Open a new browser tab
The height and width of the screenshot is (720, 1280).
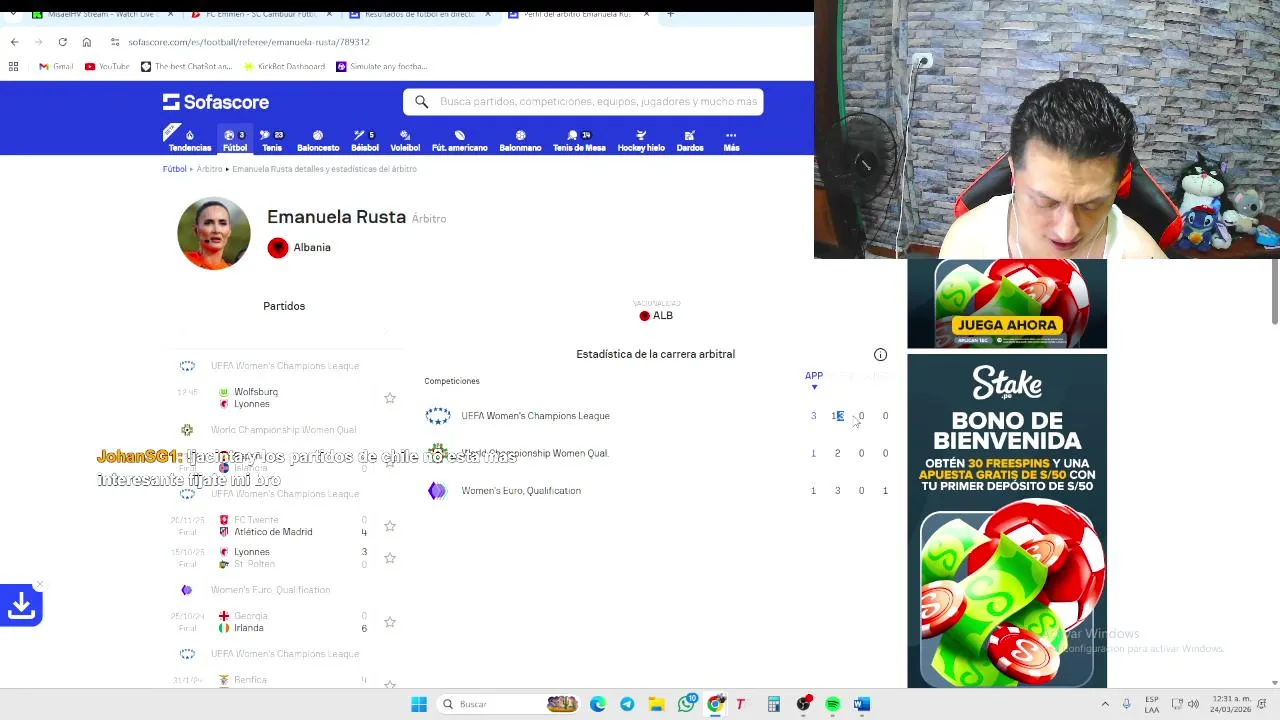coord(670,14)
